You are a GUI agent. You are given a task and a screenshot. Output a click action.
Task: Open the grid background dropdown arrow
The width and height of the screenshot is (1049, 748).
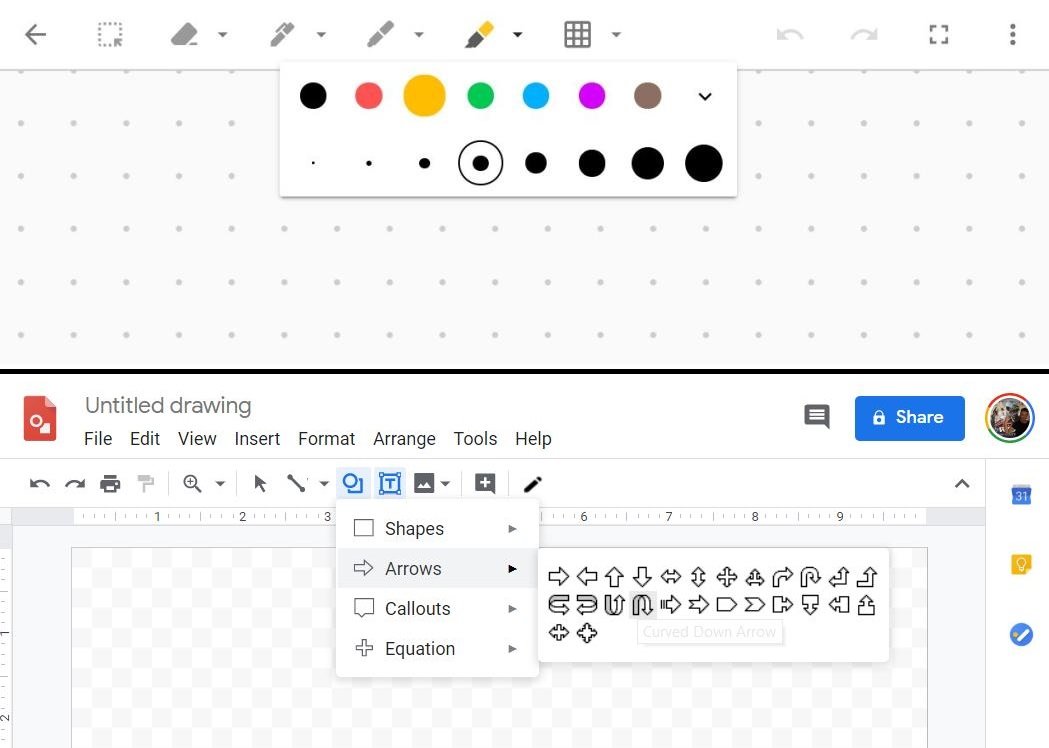tap(616, 35)
